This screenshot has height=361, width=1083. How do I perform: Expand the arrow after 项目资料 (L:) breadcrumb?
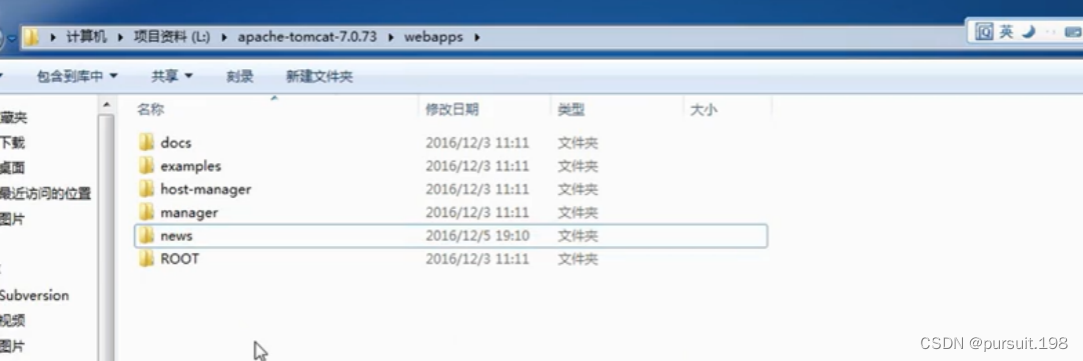pos(224,37)
